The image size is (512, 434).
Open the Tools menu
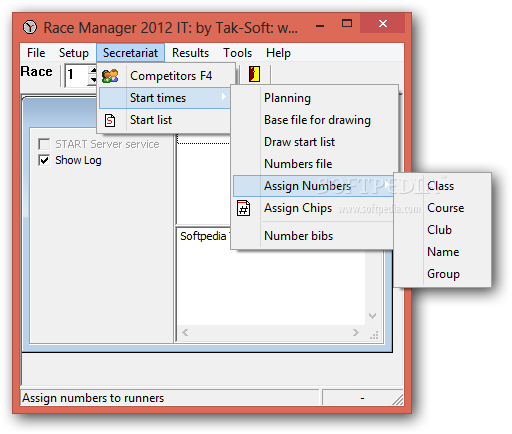237,53
